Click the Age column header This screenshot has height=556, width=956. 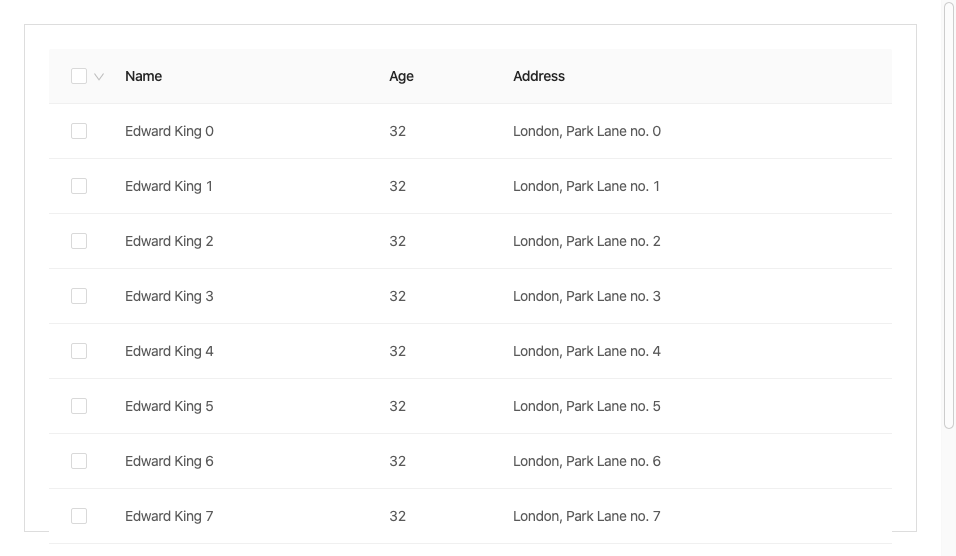coord(401,76)
